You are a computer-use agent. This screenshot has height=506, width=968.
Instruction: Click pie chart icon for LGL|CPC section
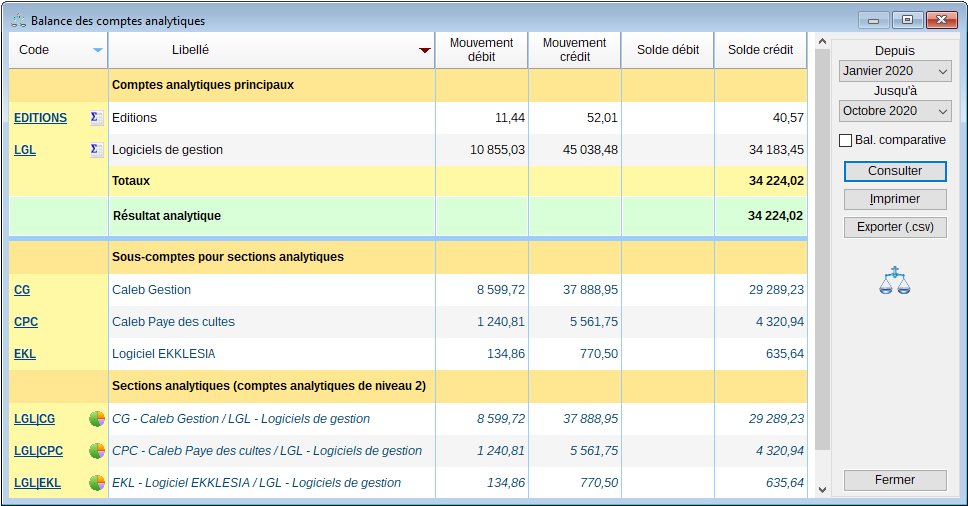(97, 451)
